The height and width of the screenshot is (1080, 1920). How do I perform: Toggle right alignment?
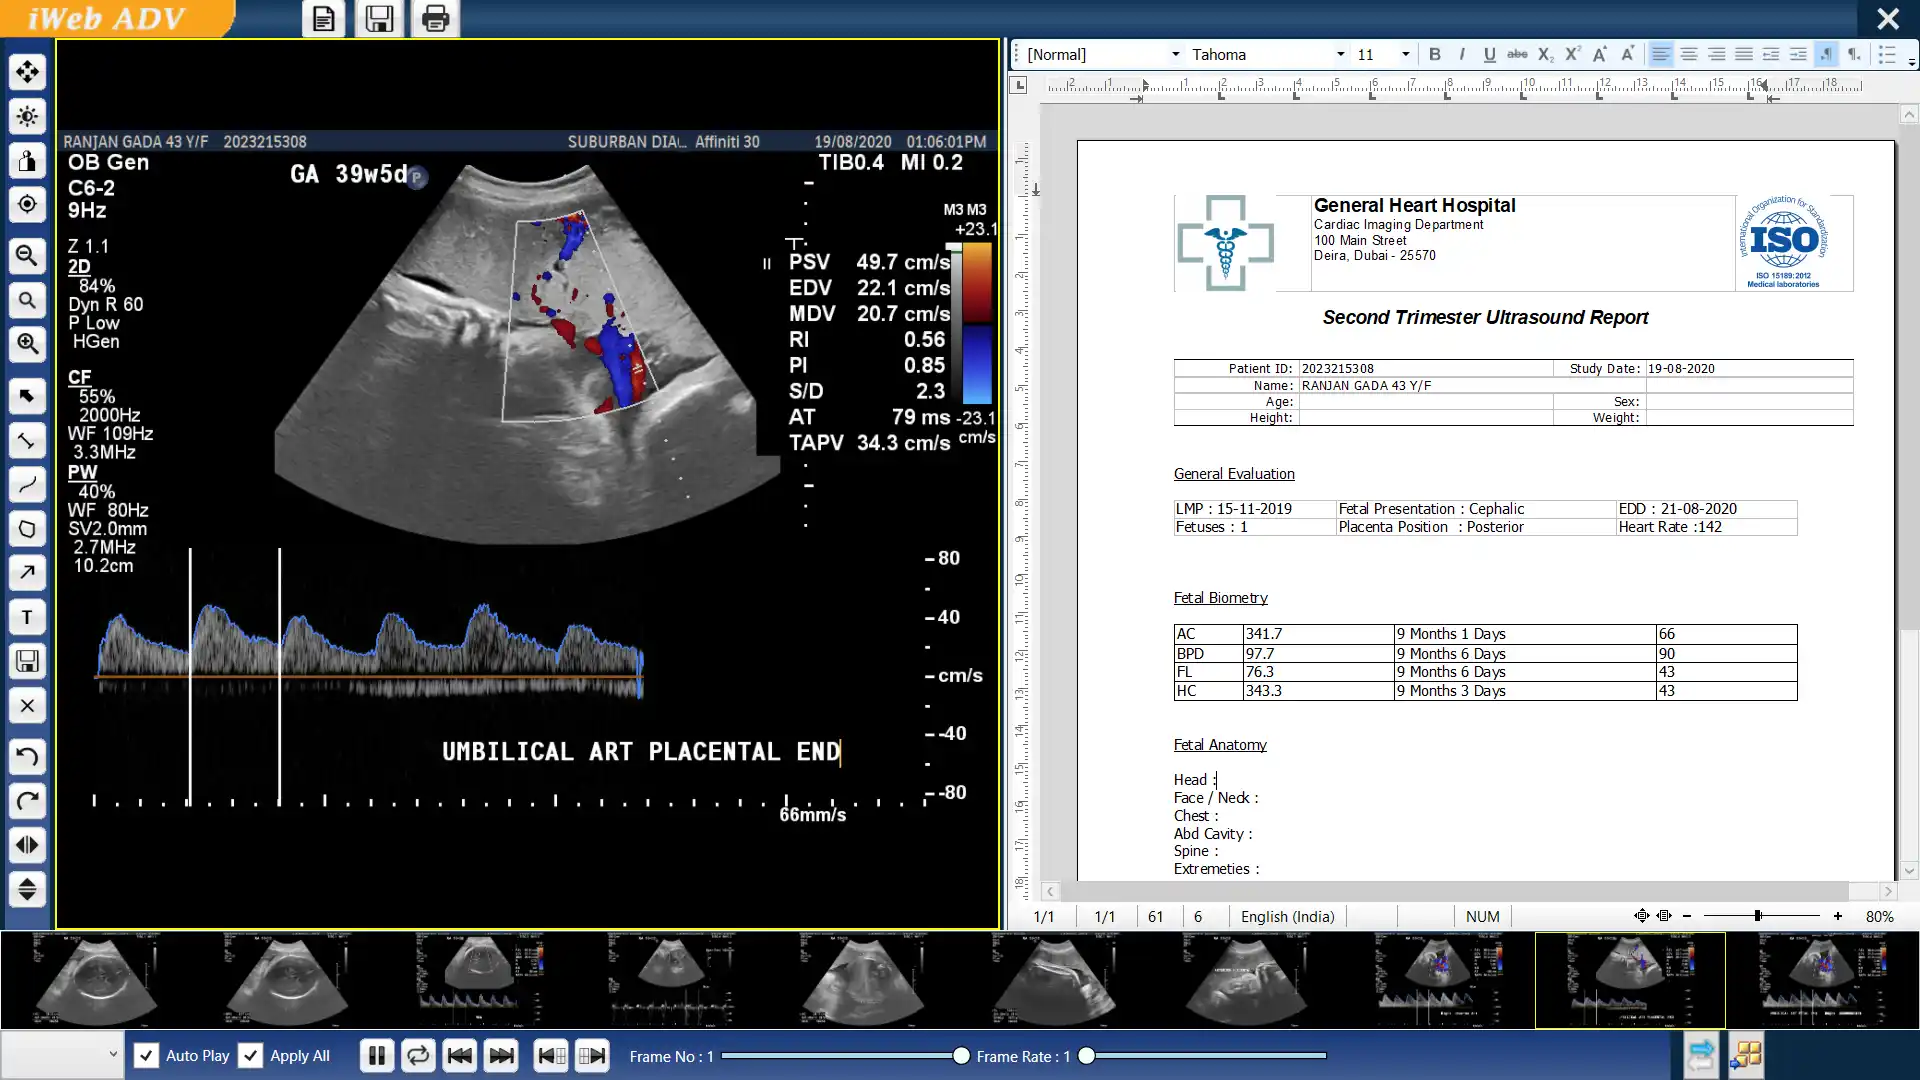click(1715, 54)
